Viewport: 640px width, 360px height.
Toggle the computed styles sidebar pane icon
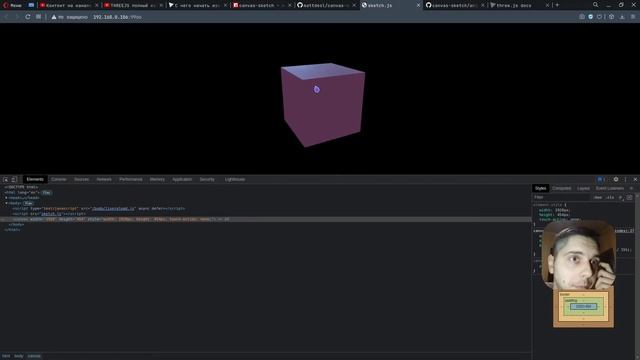pyautogui.click(x=629, y=197)
